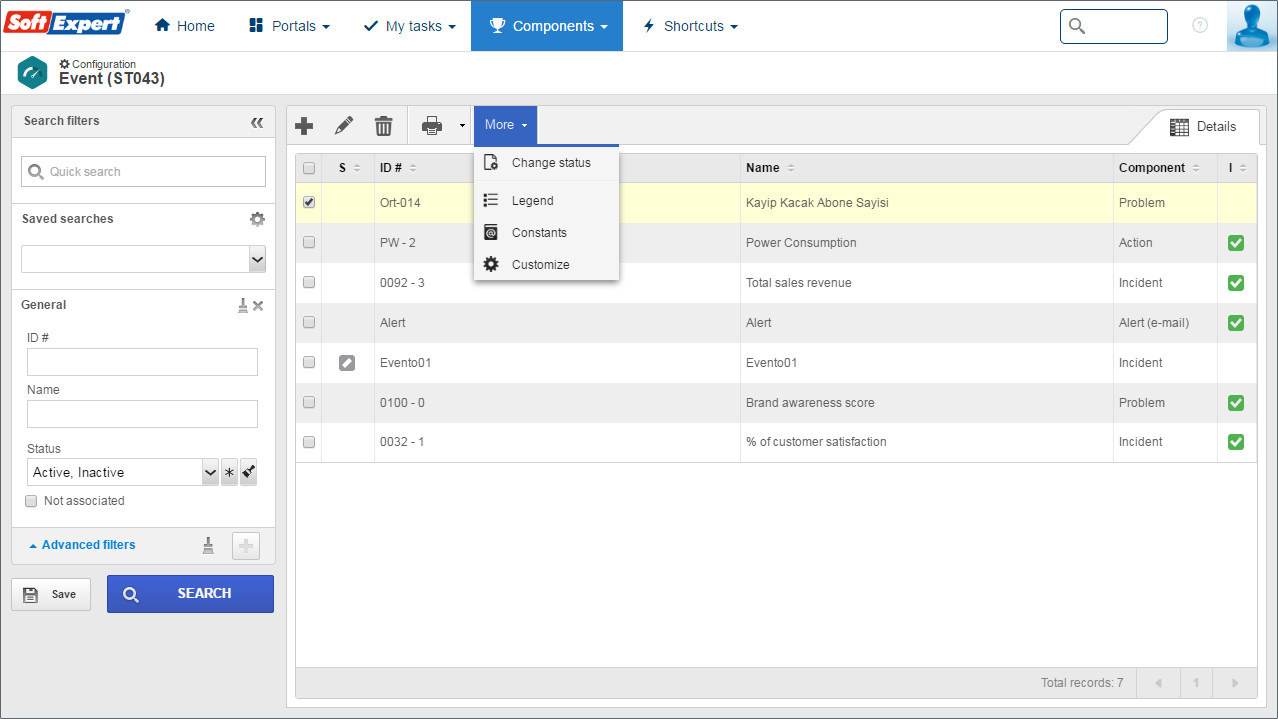Expand the Status Active, Inactive dropdown
Image resolution: width=1278 pixels, height=719 pixels.
[x=210, y=472]
